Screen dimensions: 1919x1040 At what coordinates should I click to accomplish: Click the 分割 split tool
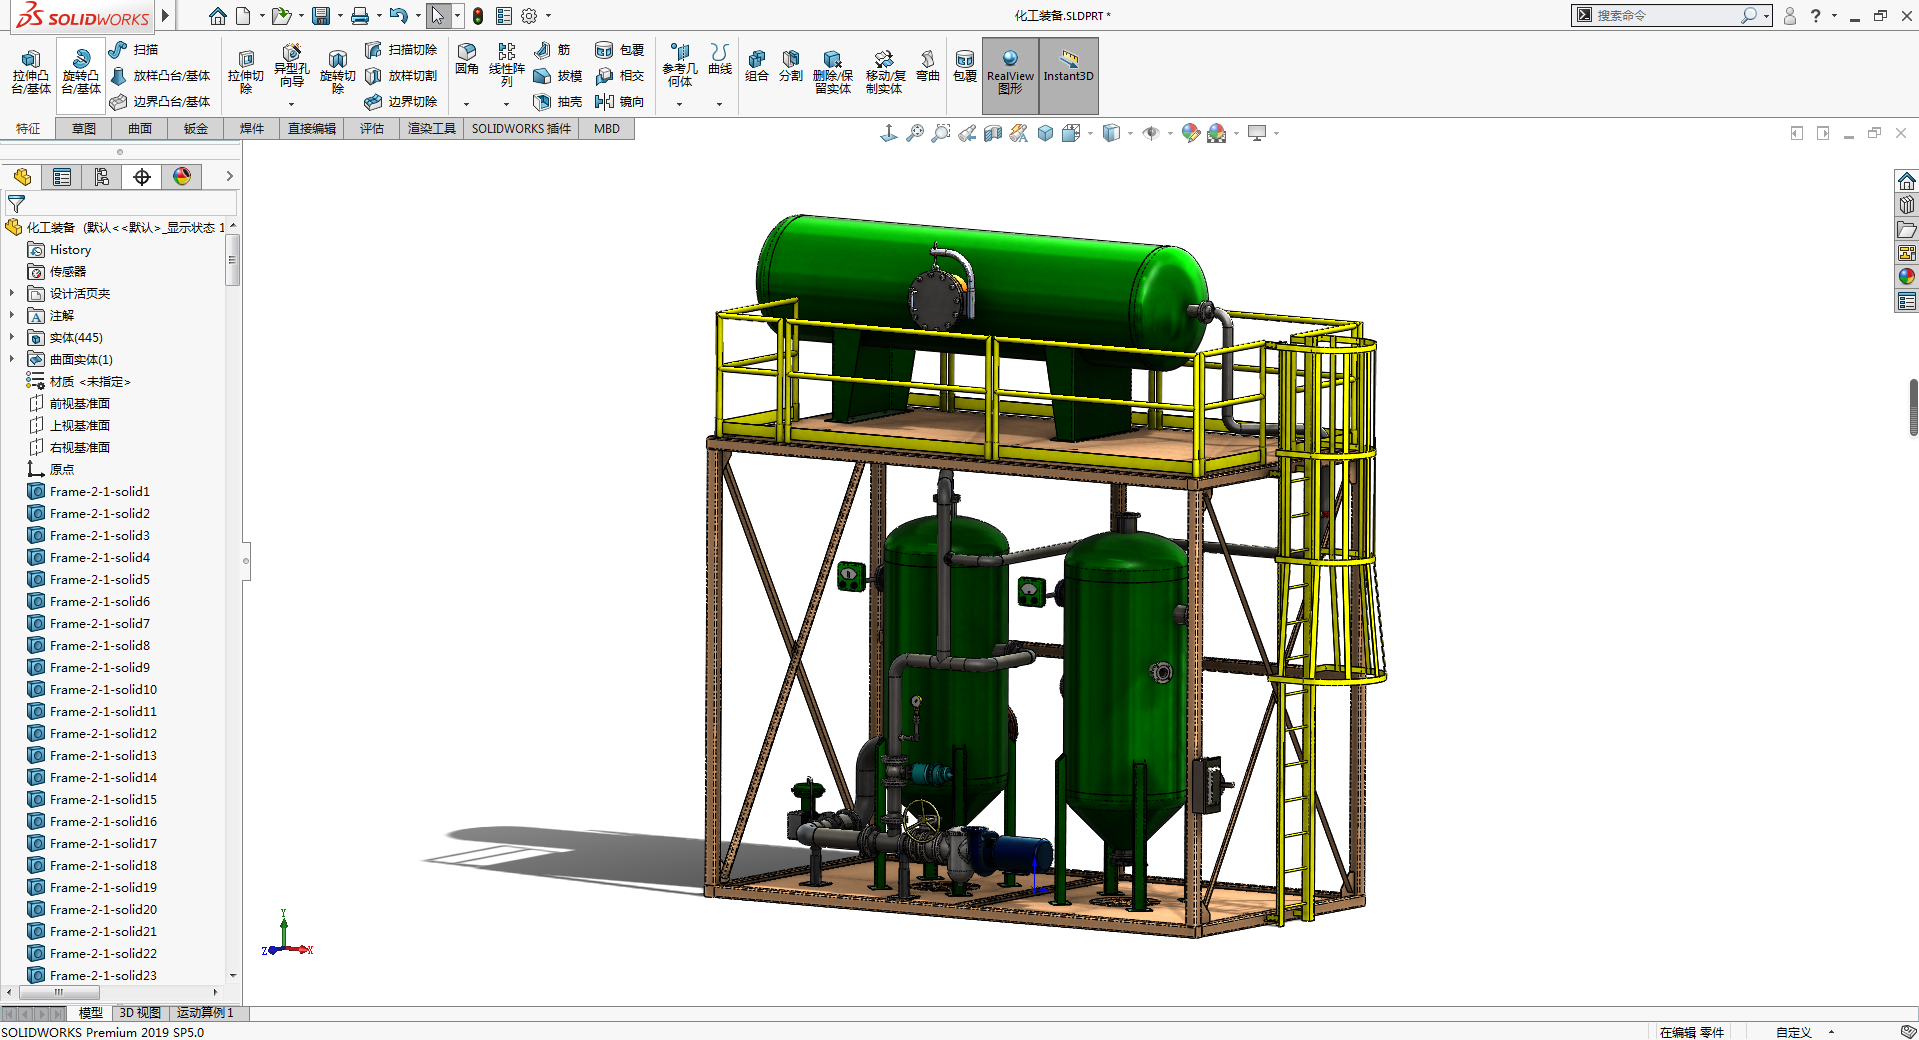point(791,66)
